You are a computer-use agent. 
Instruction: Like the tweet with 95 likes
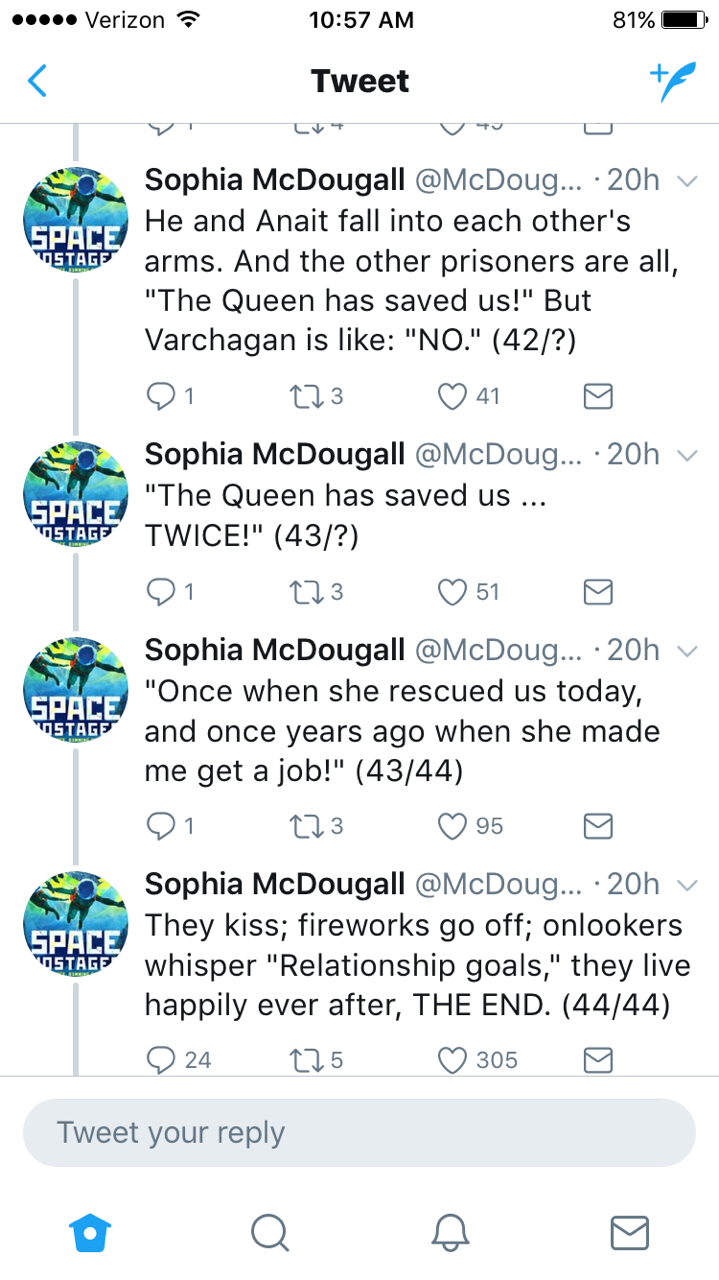pyautogui.click(x=455, y=826)
